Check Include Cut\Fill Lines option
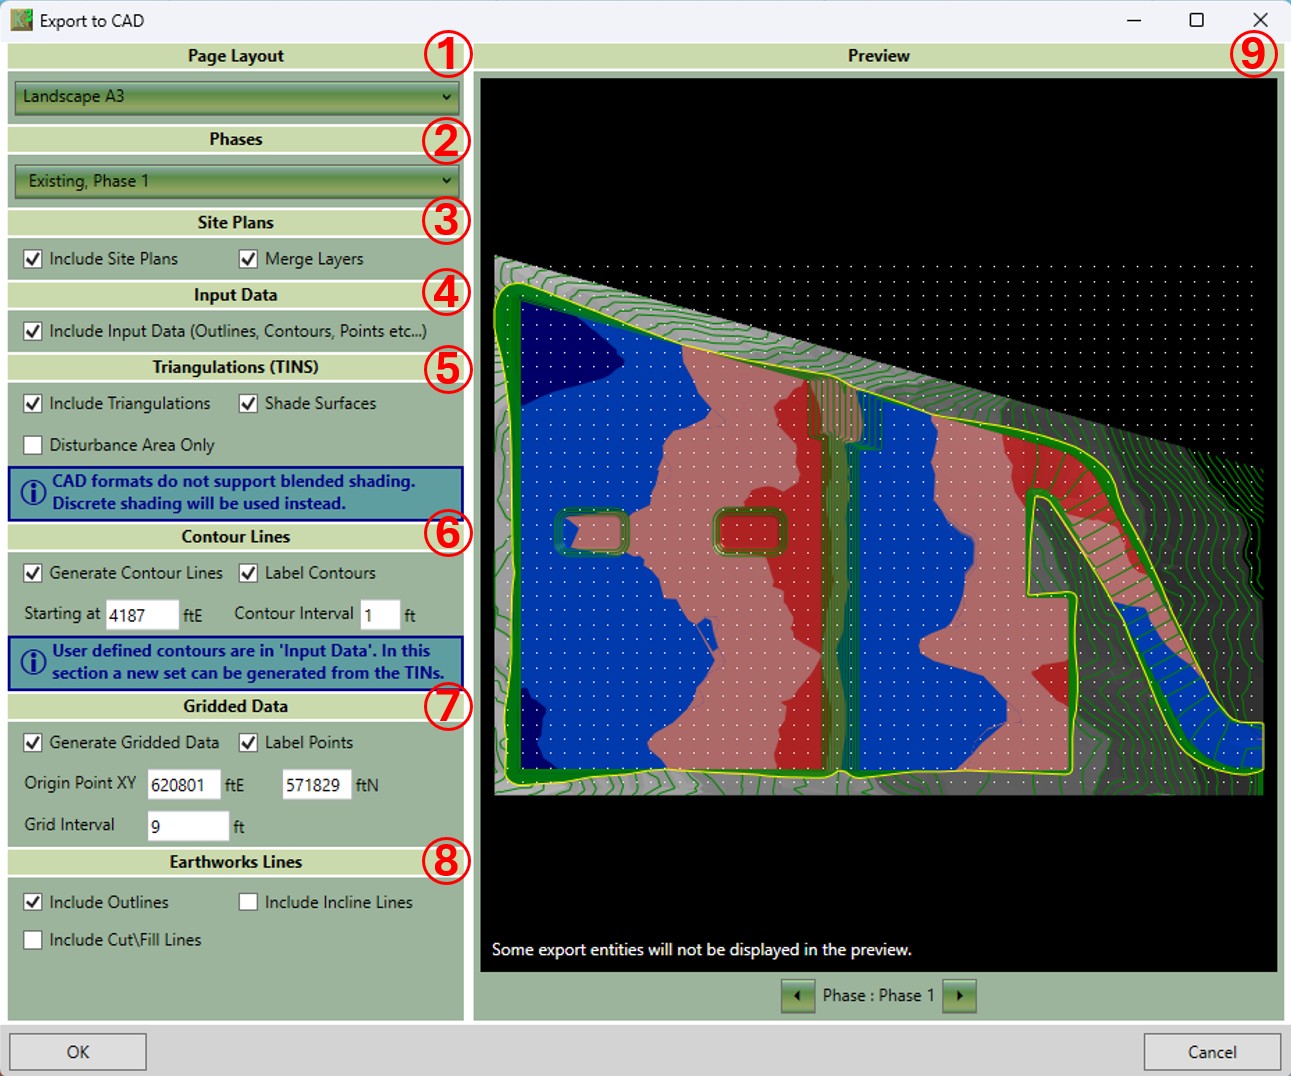 (x=33, y=940)
